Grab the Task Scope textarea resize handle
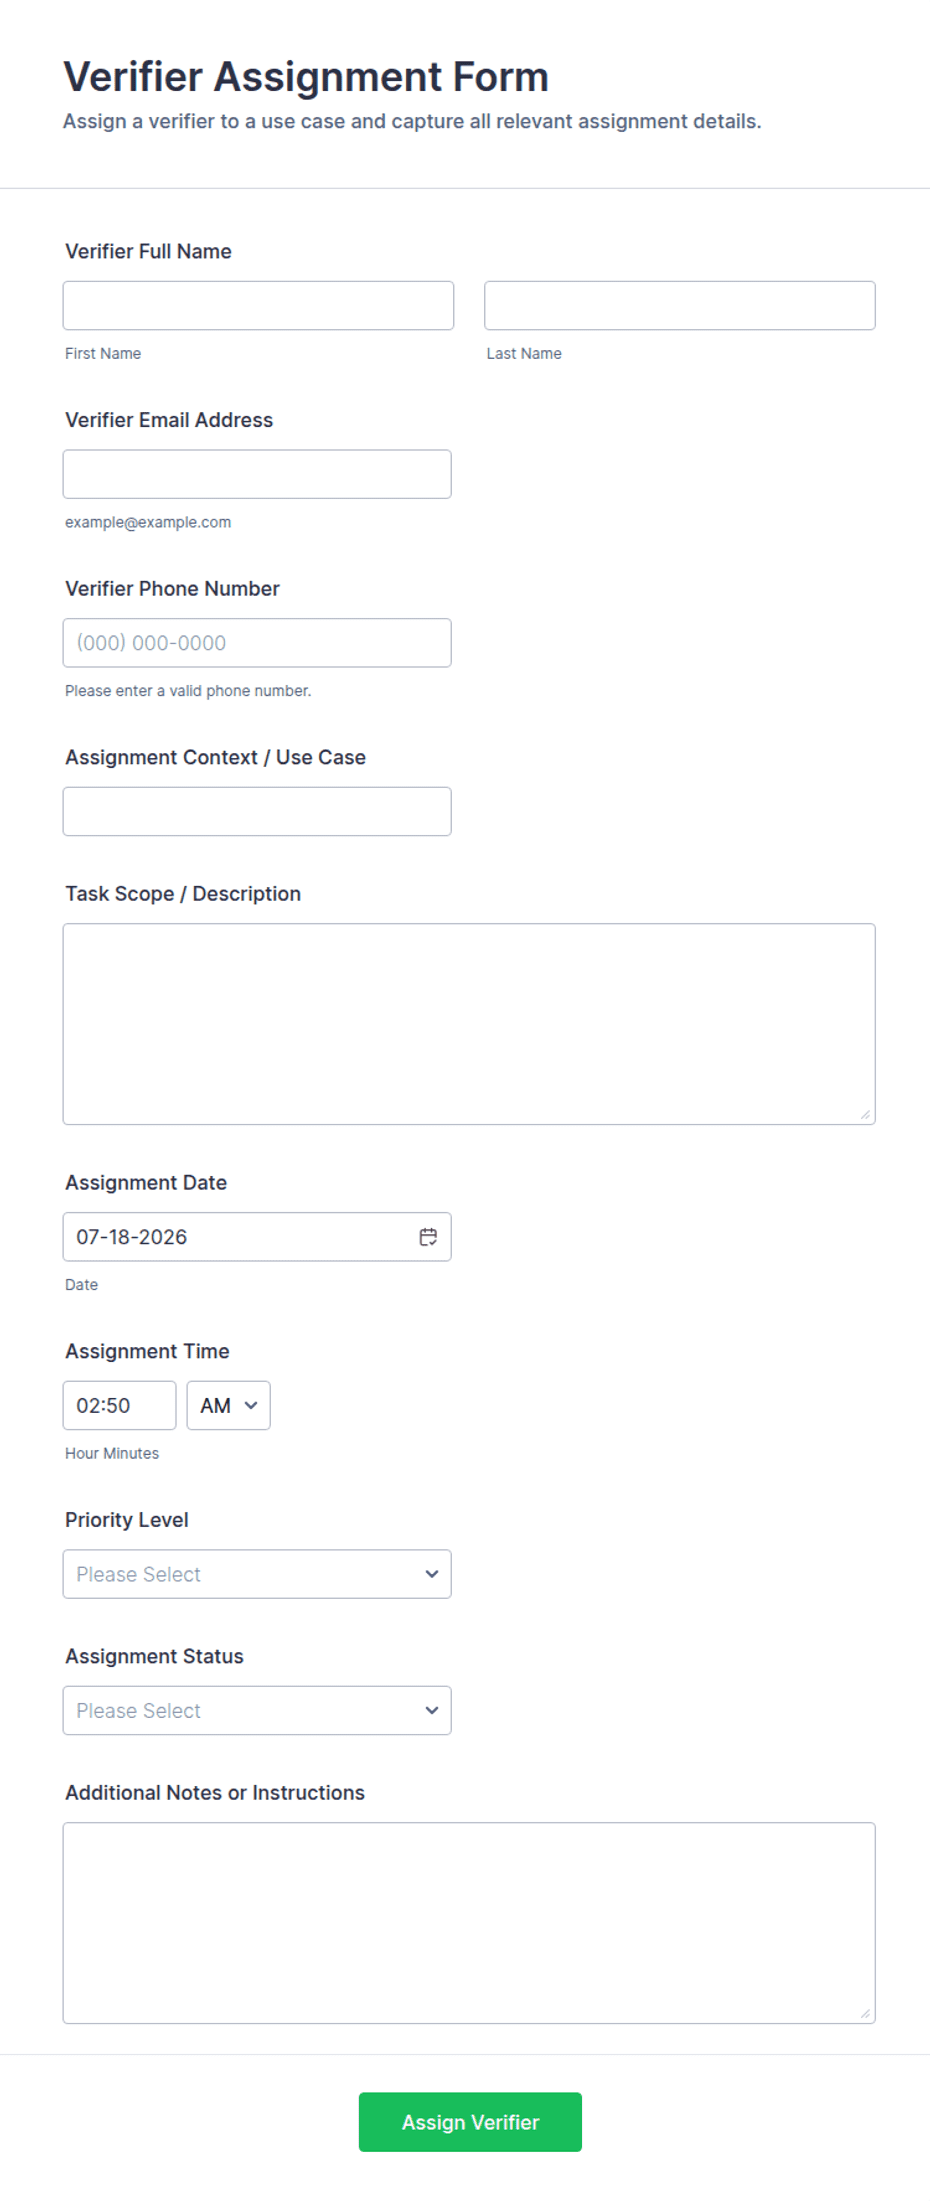This screenshot has height=2201, width=930. pyautogui.click(x=865, y=1114)
